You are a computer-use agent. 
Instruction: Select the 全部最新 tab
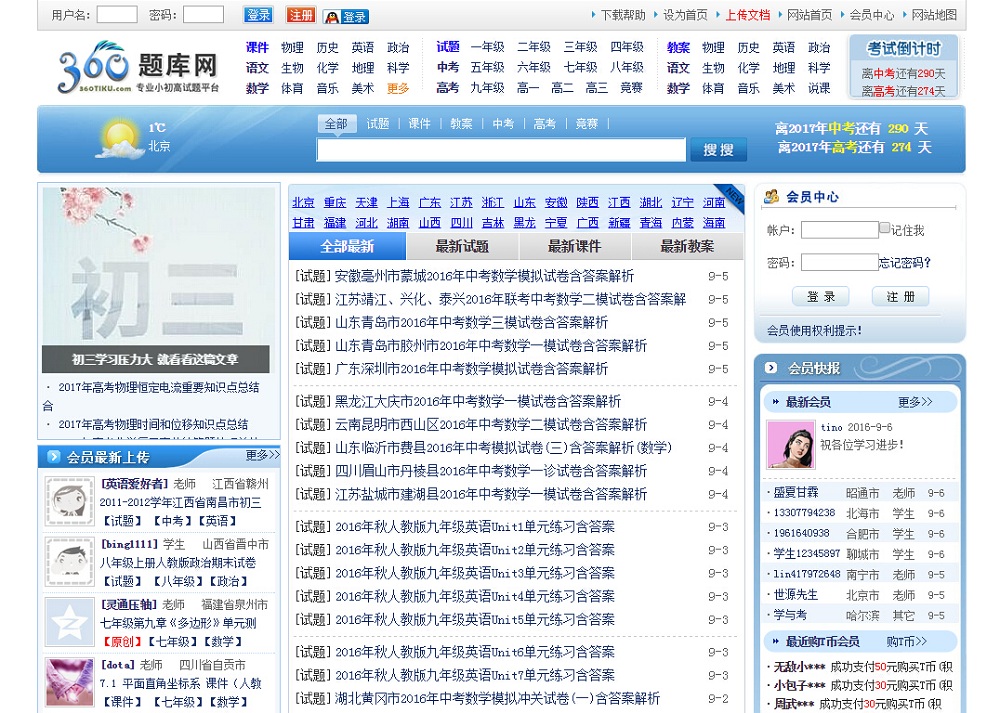(x=348, y=246)
